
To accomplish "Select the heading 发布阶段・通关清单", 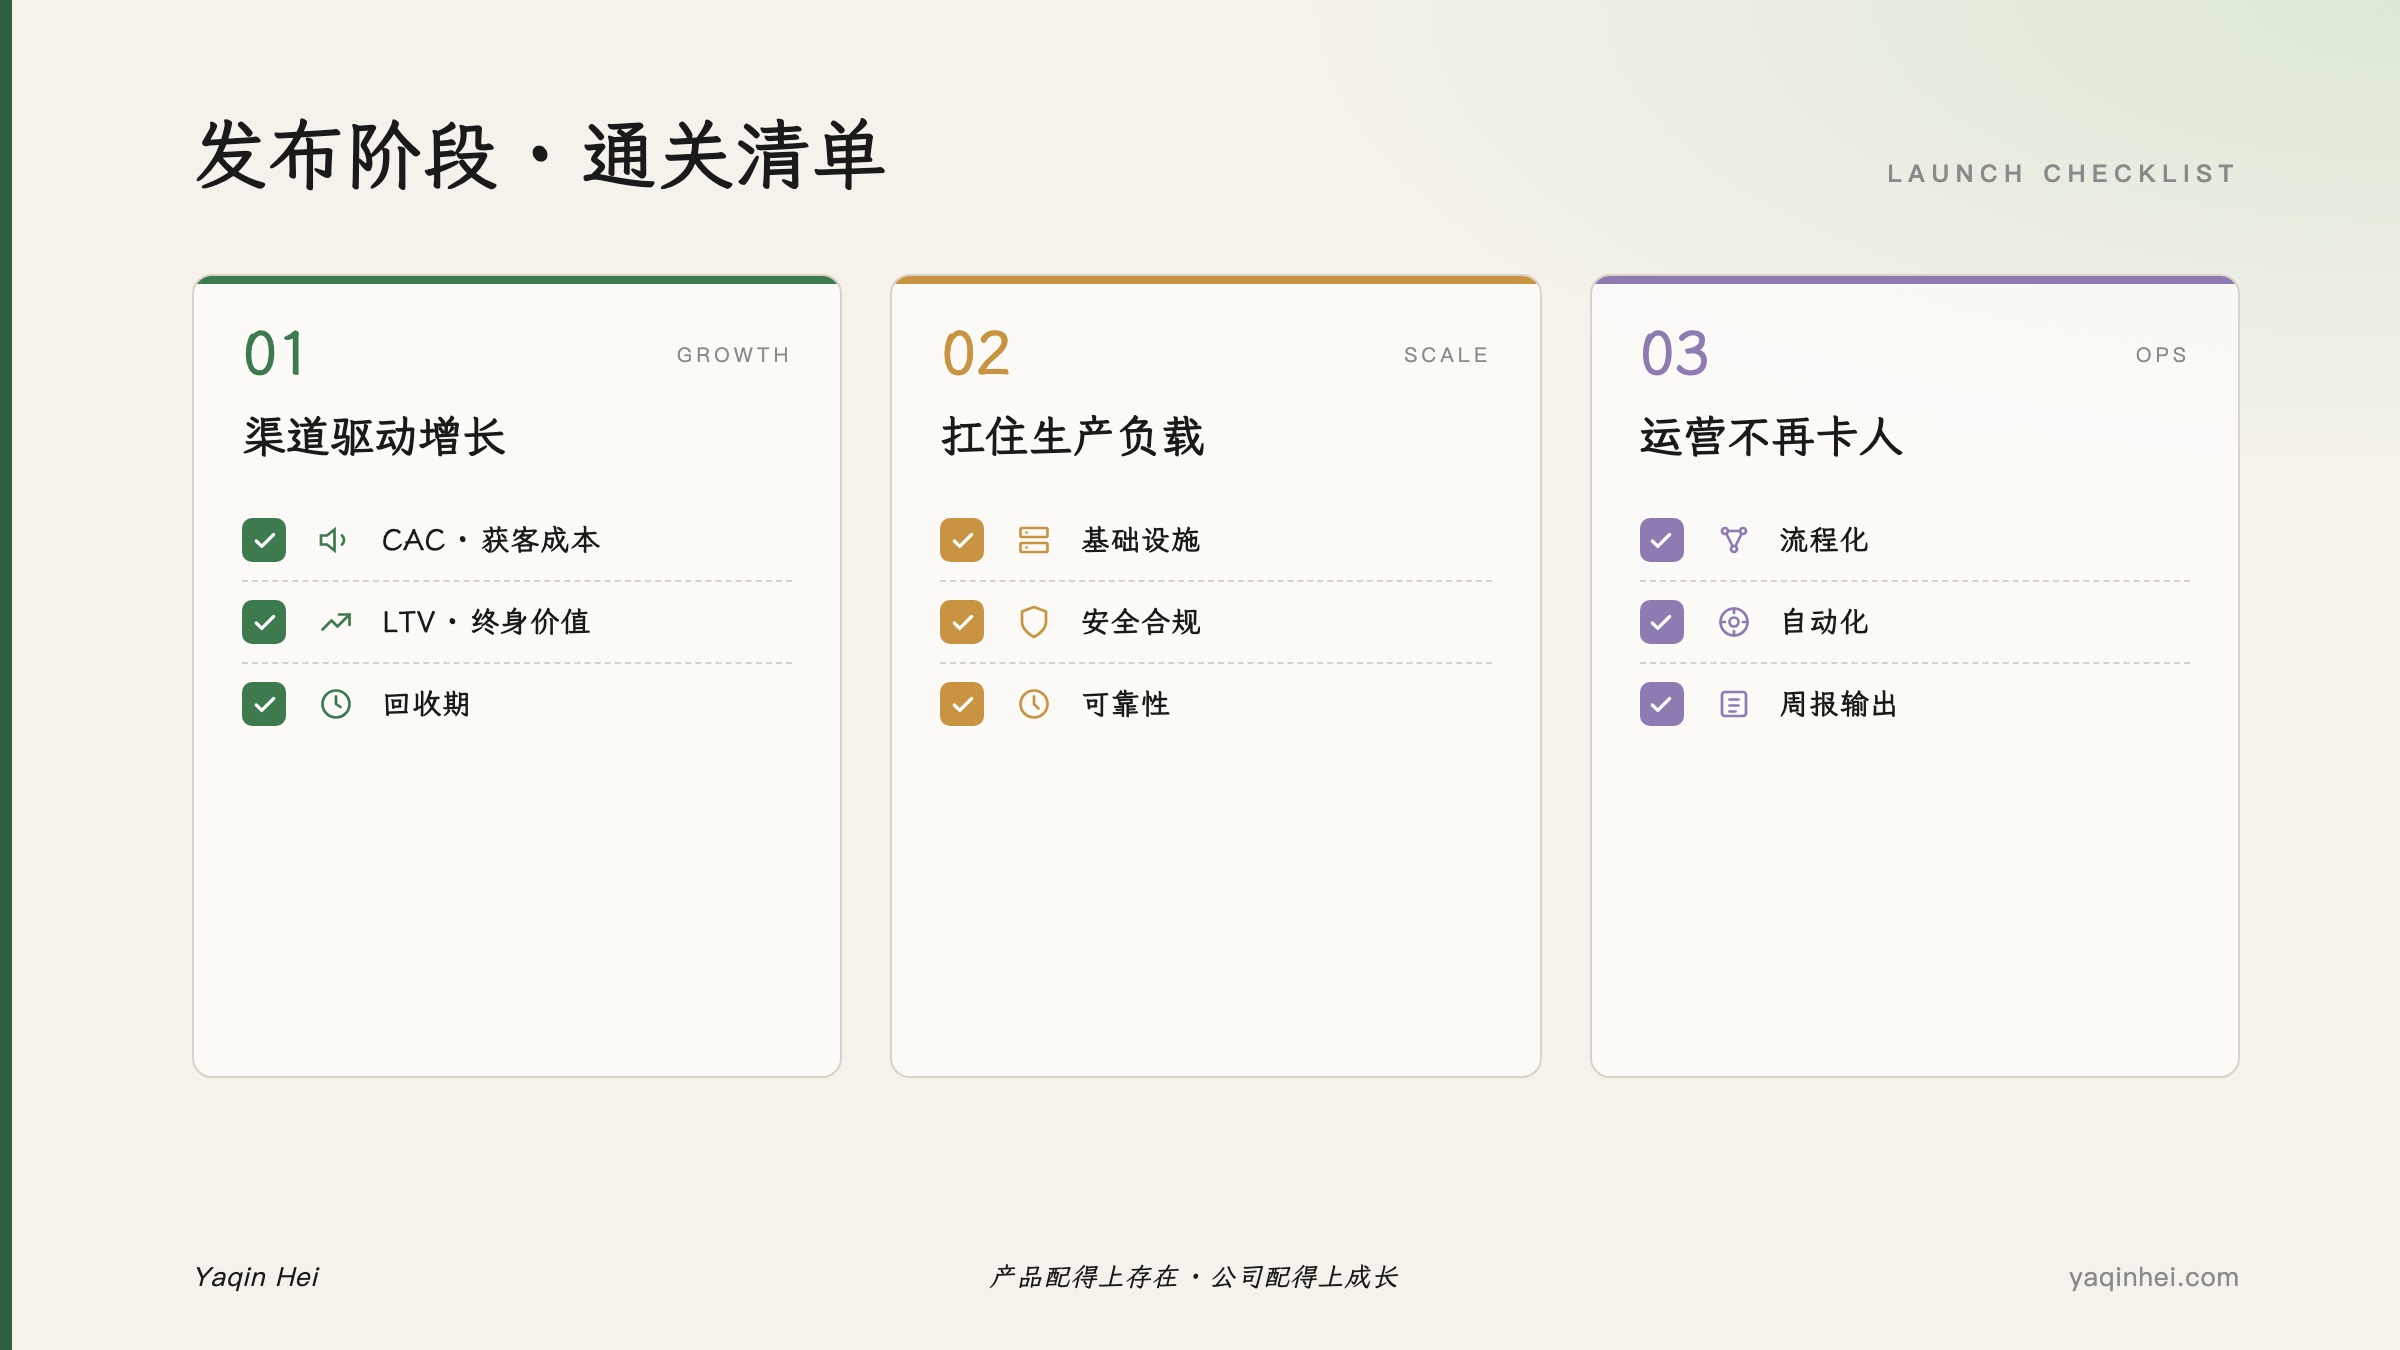I will click(x=540, y=156).
